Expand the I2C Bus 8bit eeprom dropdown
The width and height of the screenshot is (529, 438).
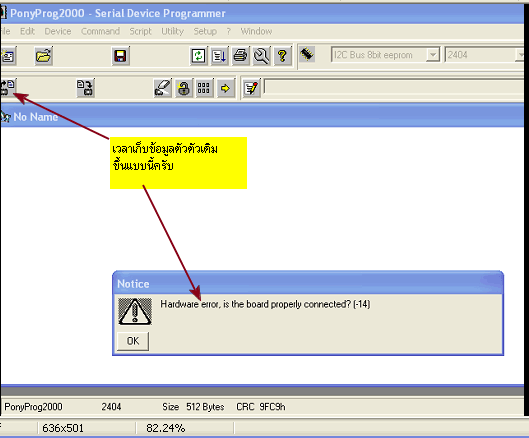tap(433, 55)
